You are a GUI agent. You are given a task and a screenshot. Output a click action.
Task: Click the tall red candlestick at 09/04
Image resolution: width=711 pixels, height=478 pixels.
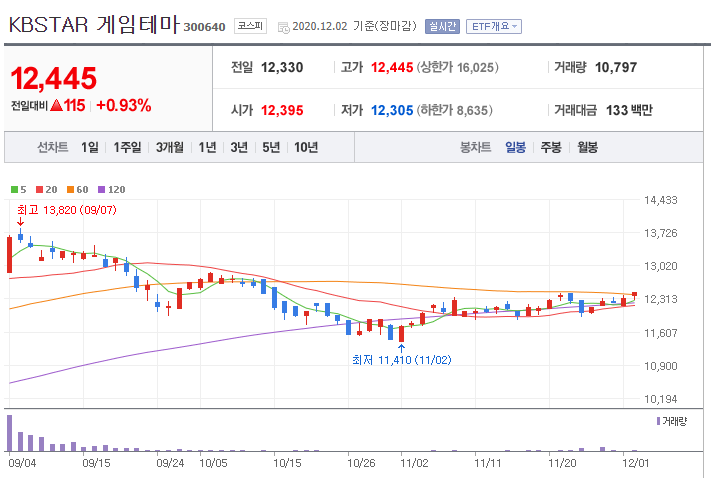click(10, 254)
